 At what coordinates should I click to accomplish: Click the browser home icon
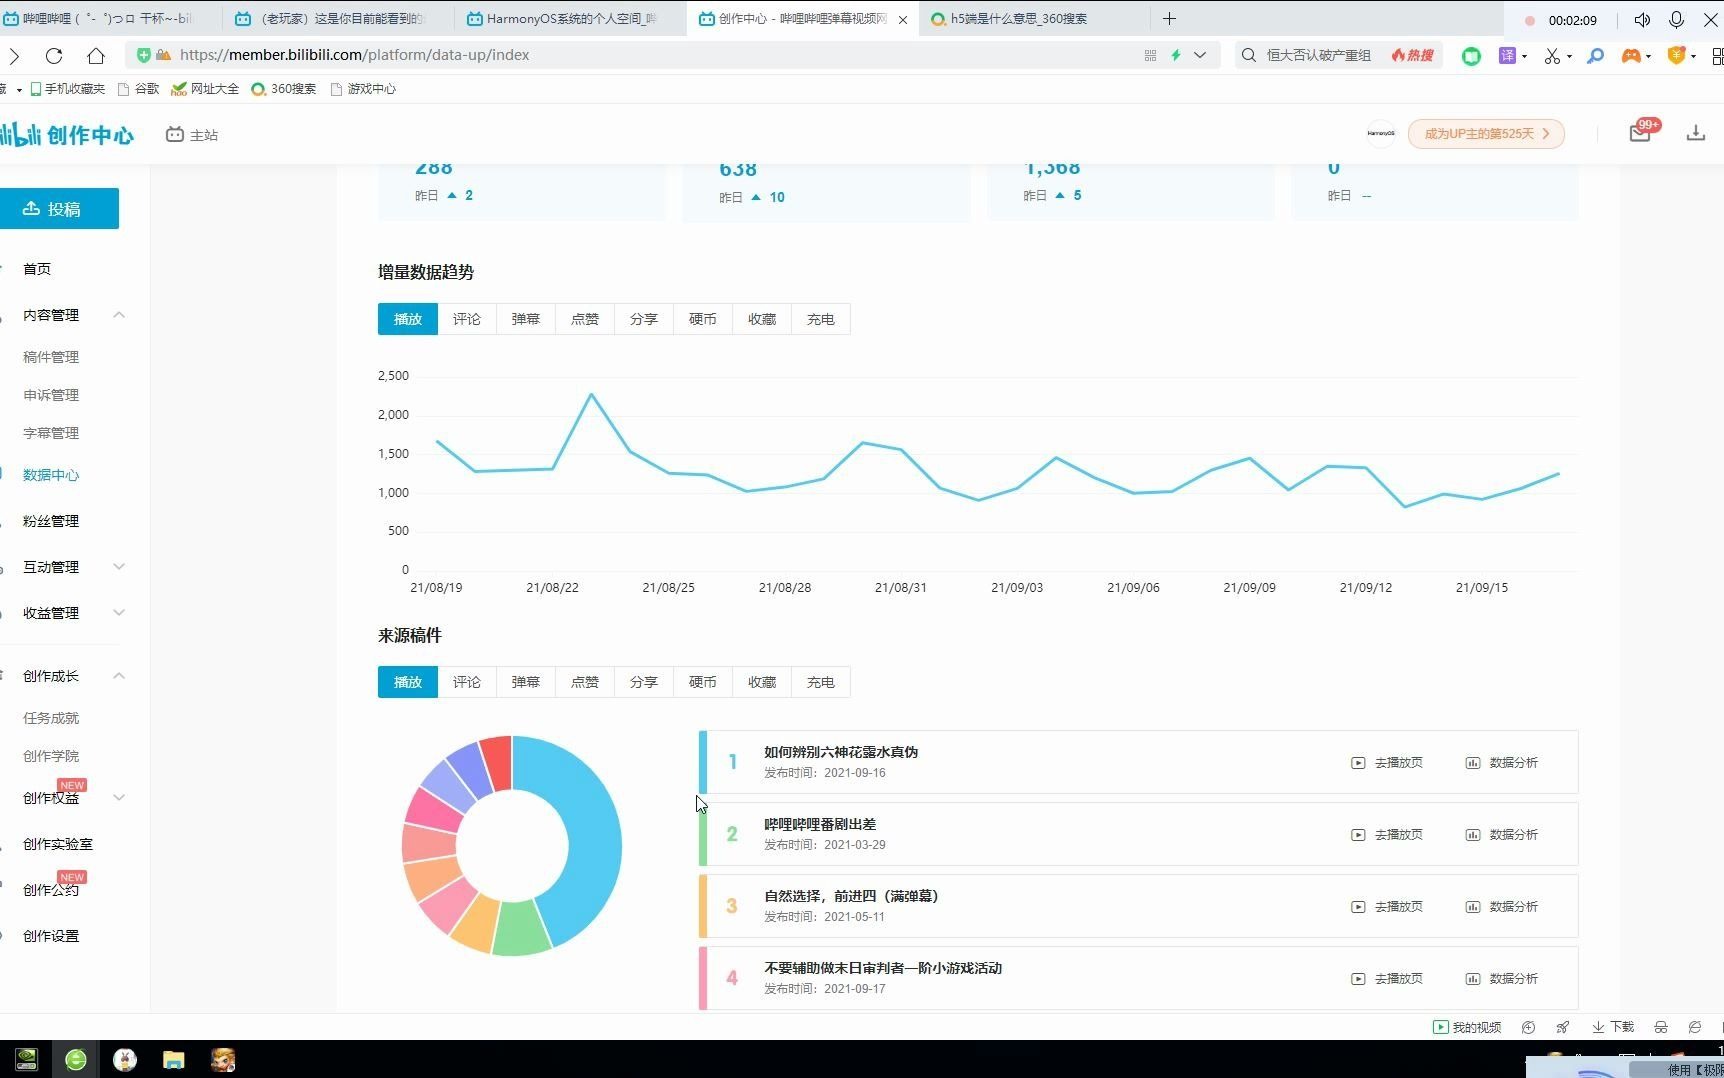point(96,55)
